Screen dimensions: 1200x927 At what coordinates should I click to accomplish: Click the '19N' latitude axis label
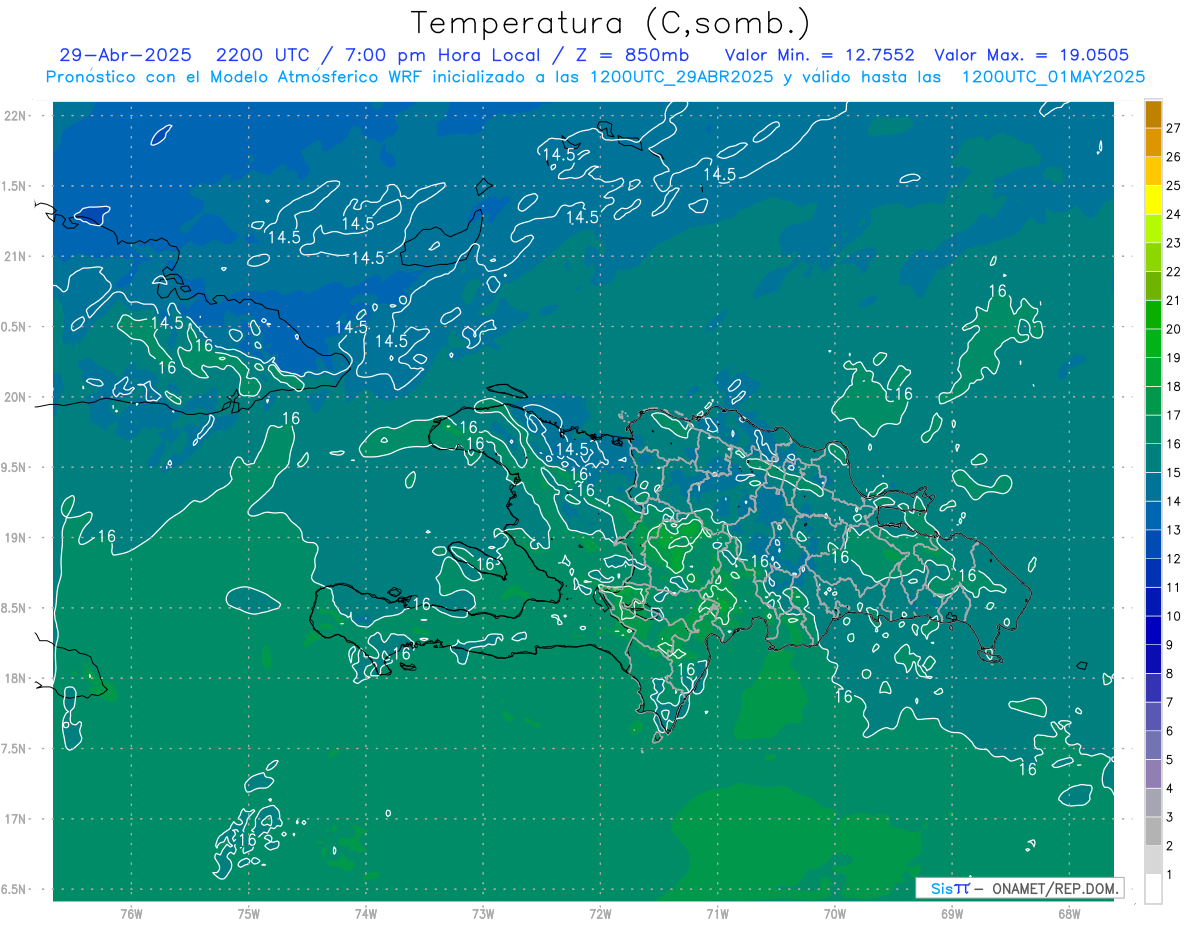tap(17, 538)
